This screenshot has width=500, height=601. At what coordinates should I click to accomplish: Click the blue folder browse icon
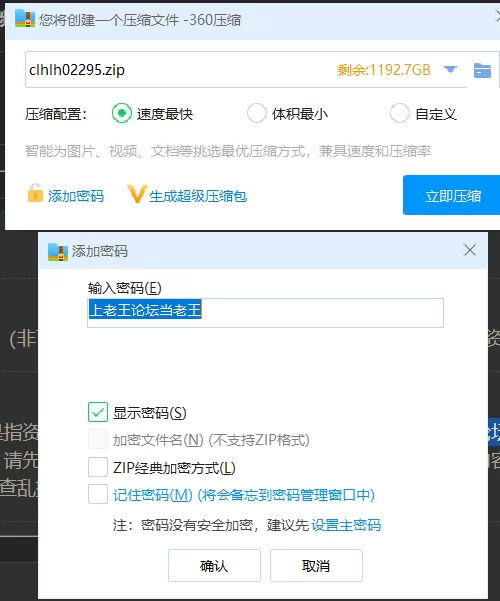482,71
